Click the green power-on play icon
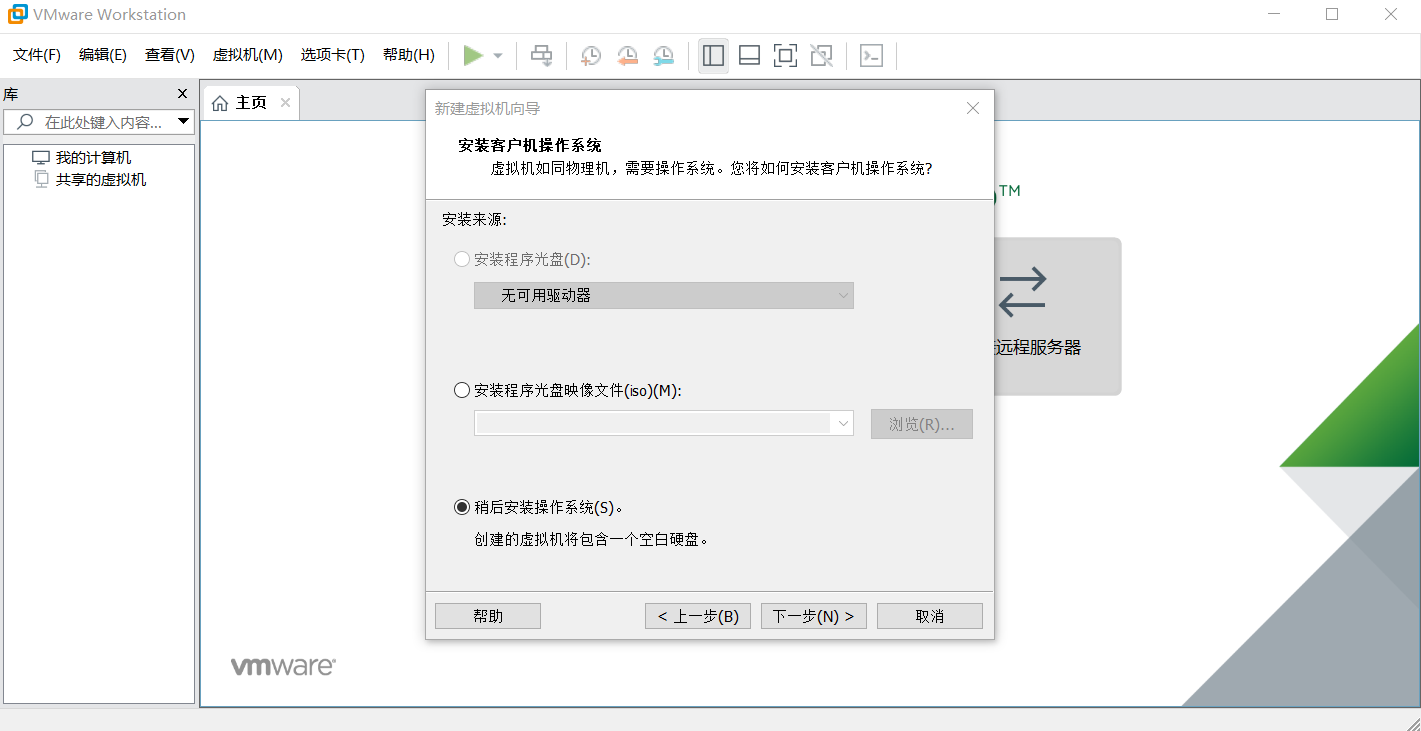The height and width of the screenshot is (731, 1421). pos(474,56)
